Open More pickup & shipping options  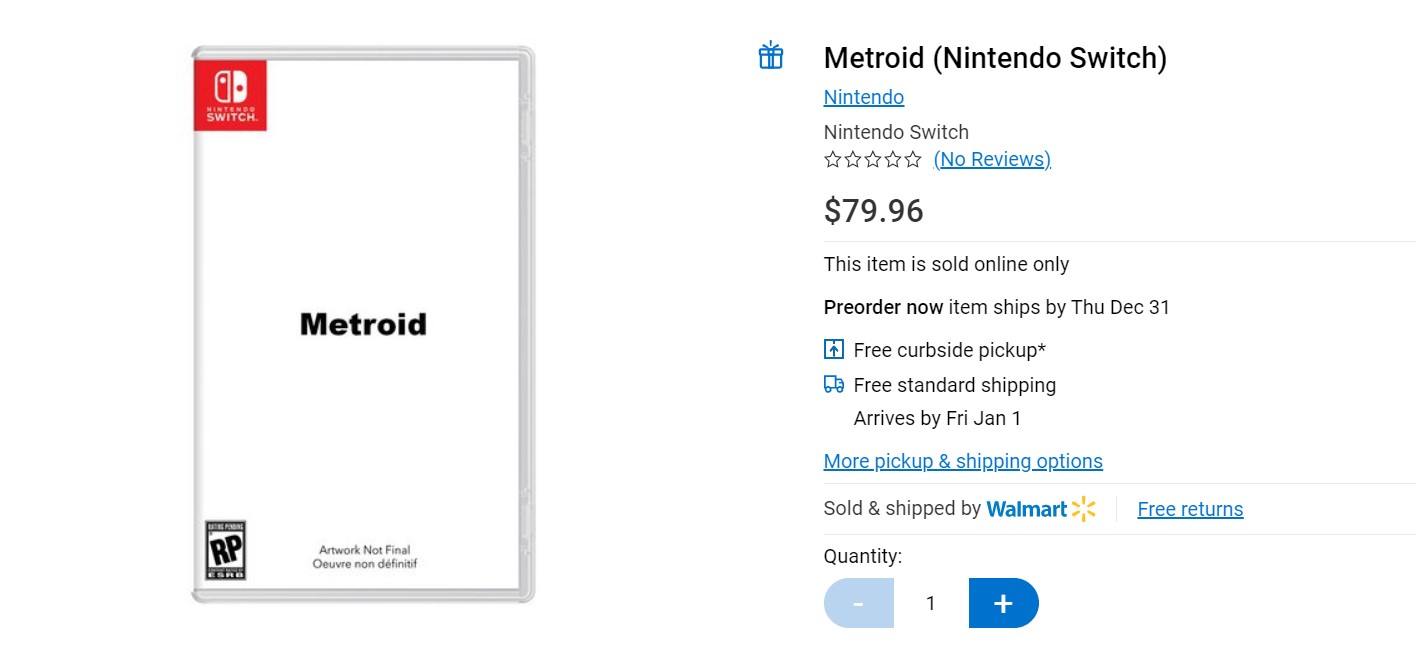[x=963, y=461]
